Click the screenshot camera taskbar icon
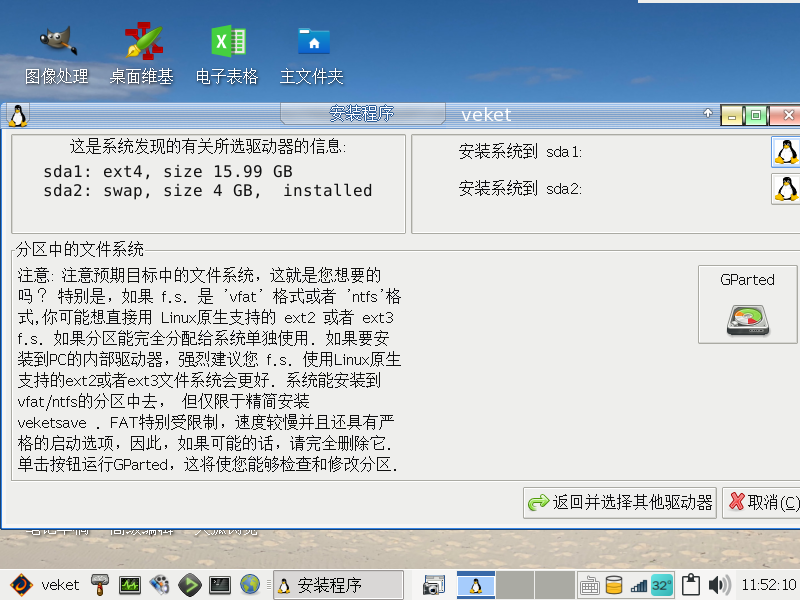The height and width of the screenshot is (600, 800). (x=434, y=585)
